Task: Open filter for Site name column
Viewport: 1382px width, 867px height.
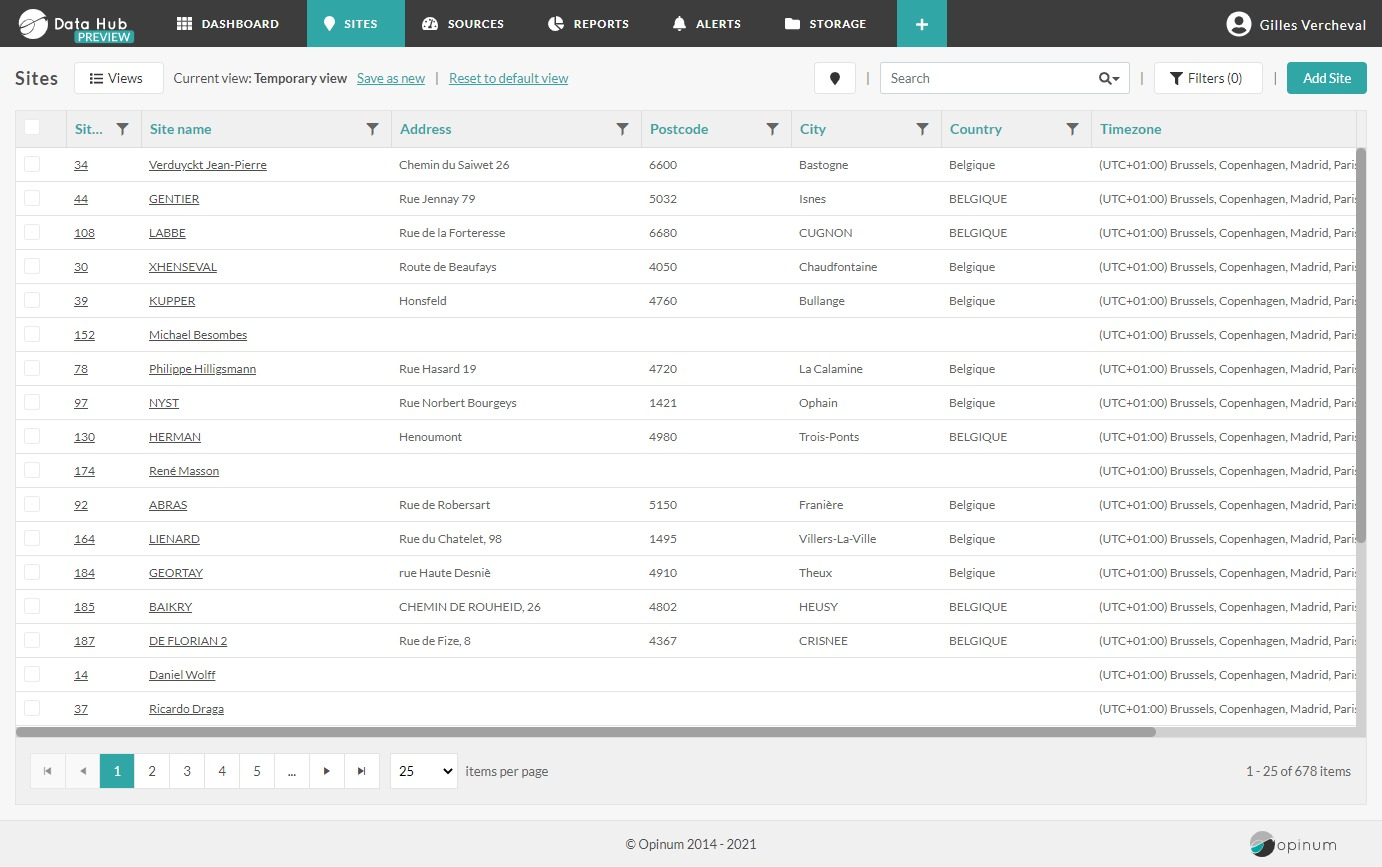Action: coord(372,129)
